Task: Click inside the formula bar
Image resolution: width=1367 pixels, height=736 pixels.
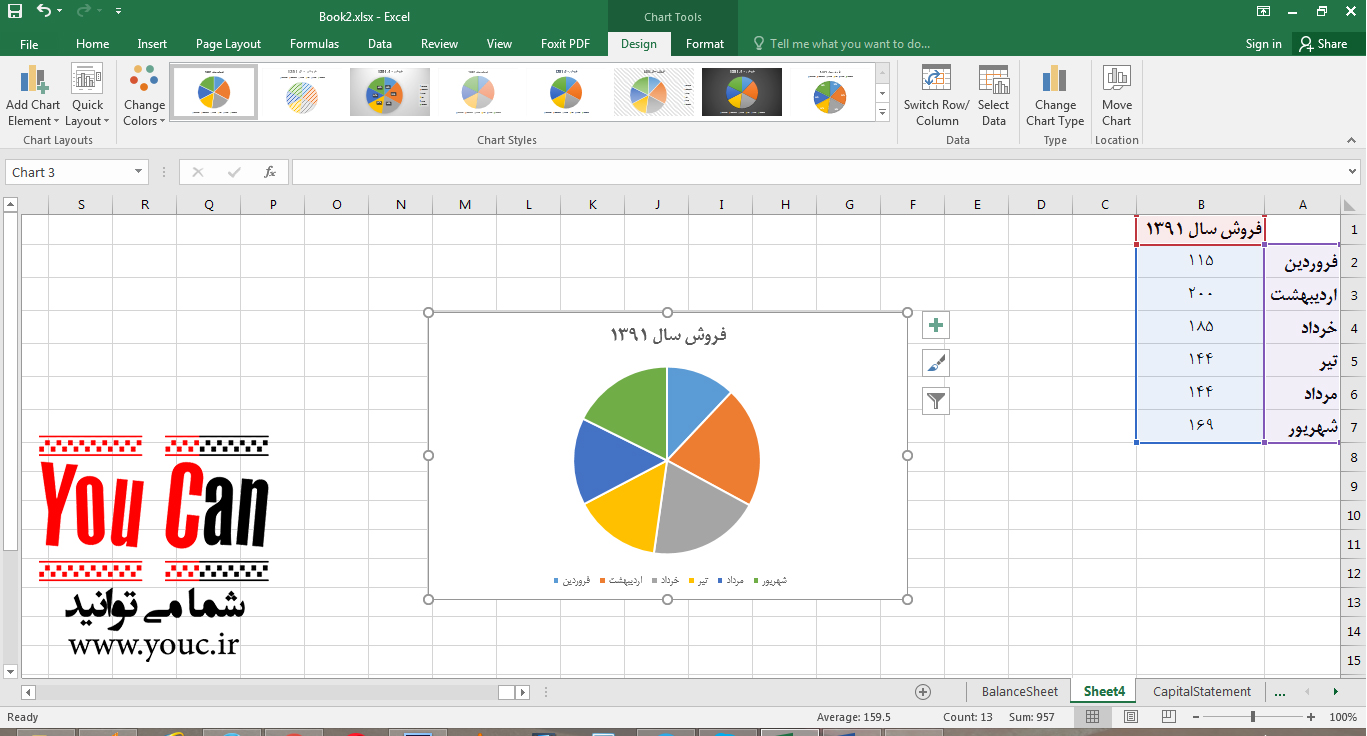Action: (x=818, y=172)
